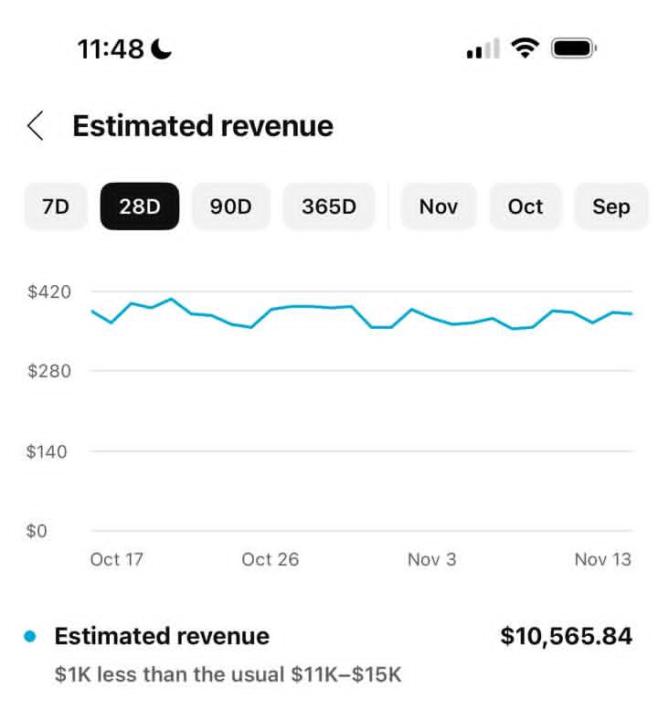This screenshot has width=658, height=720.
Task: Switch to the 90D range
Action: coord(231,207)
